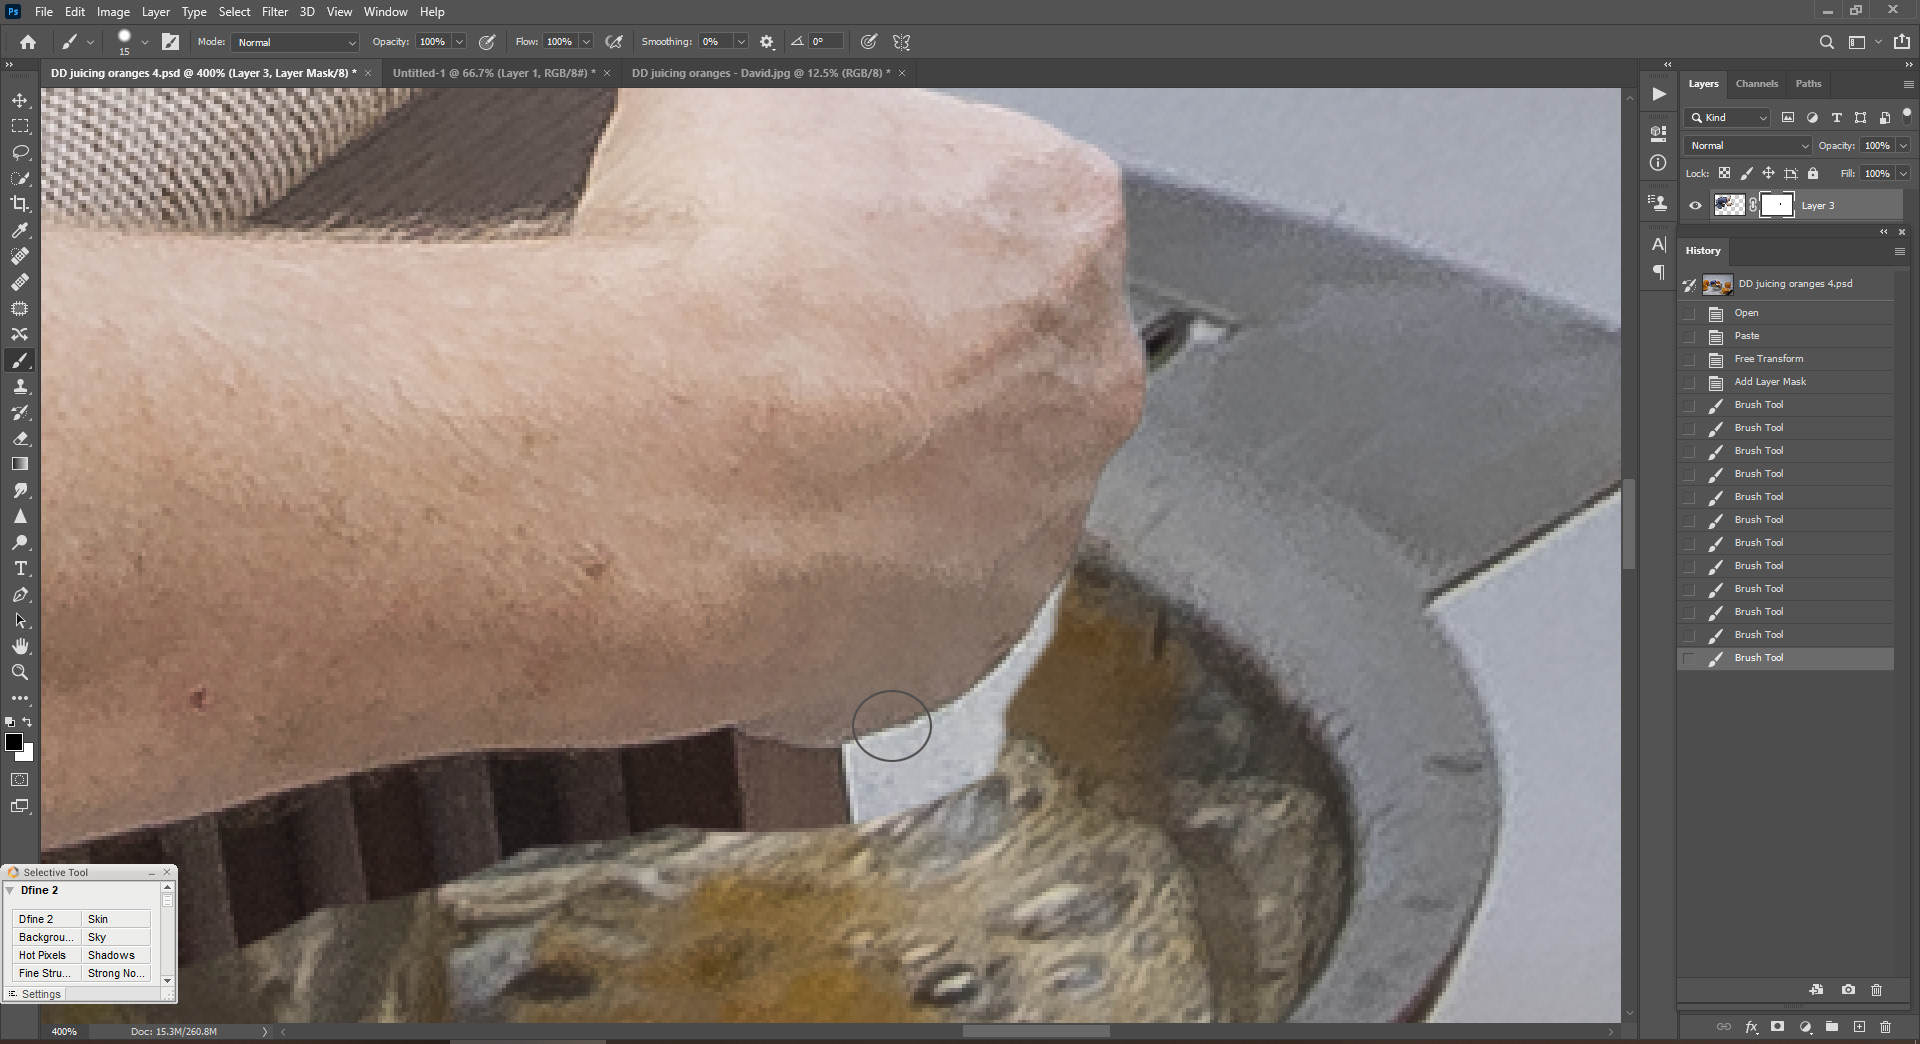Set history brush source at Free Transform
Viewport: 1920px width, 1044px height.
coord(1690,359)
